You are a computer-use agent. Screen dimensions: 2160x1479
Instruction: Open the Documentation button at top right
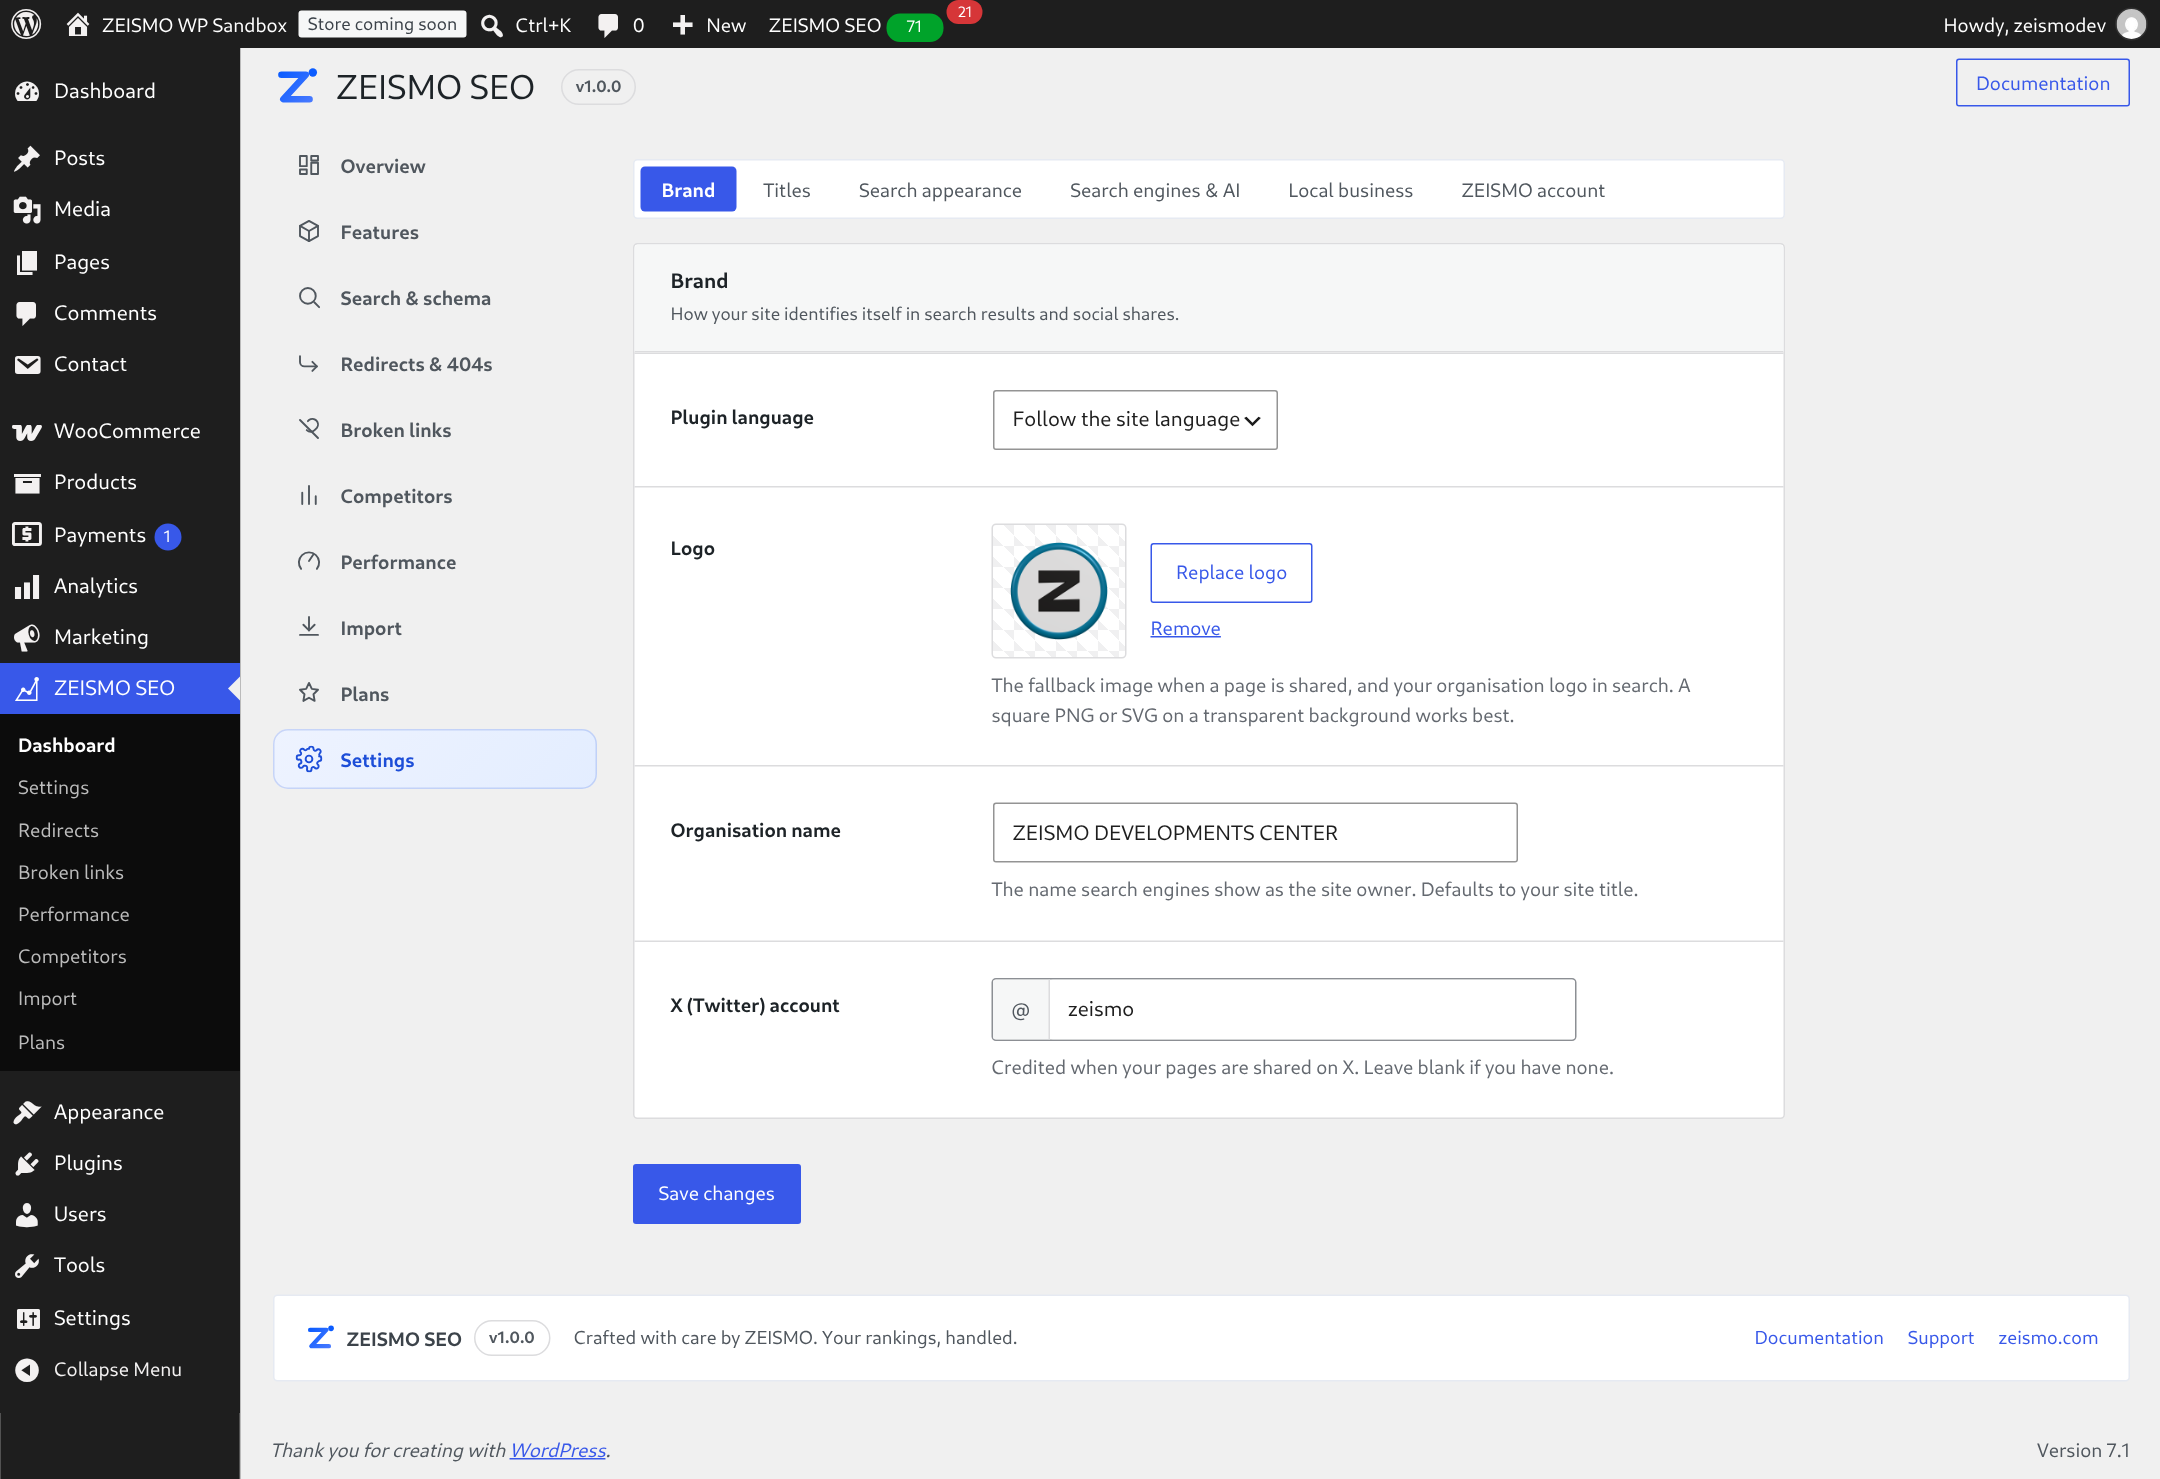[x=2042, y=83]
